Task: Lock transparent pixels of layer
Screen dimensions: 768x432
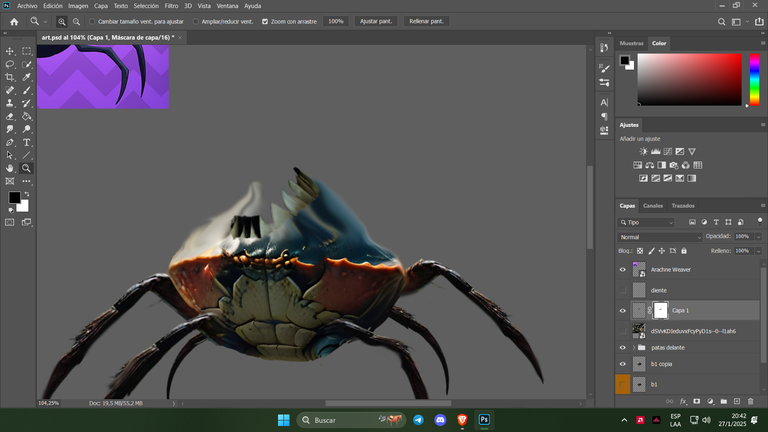Action: (x=640, y=251)
